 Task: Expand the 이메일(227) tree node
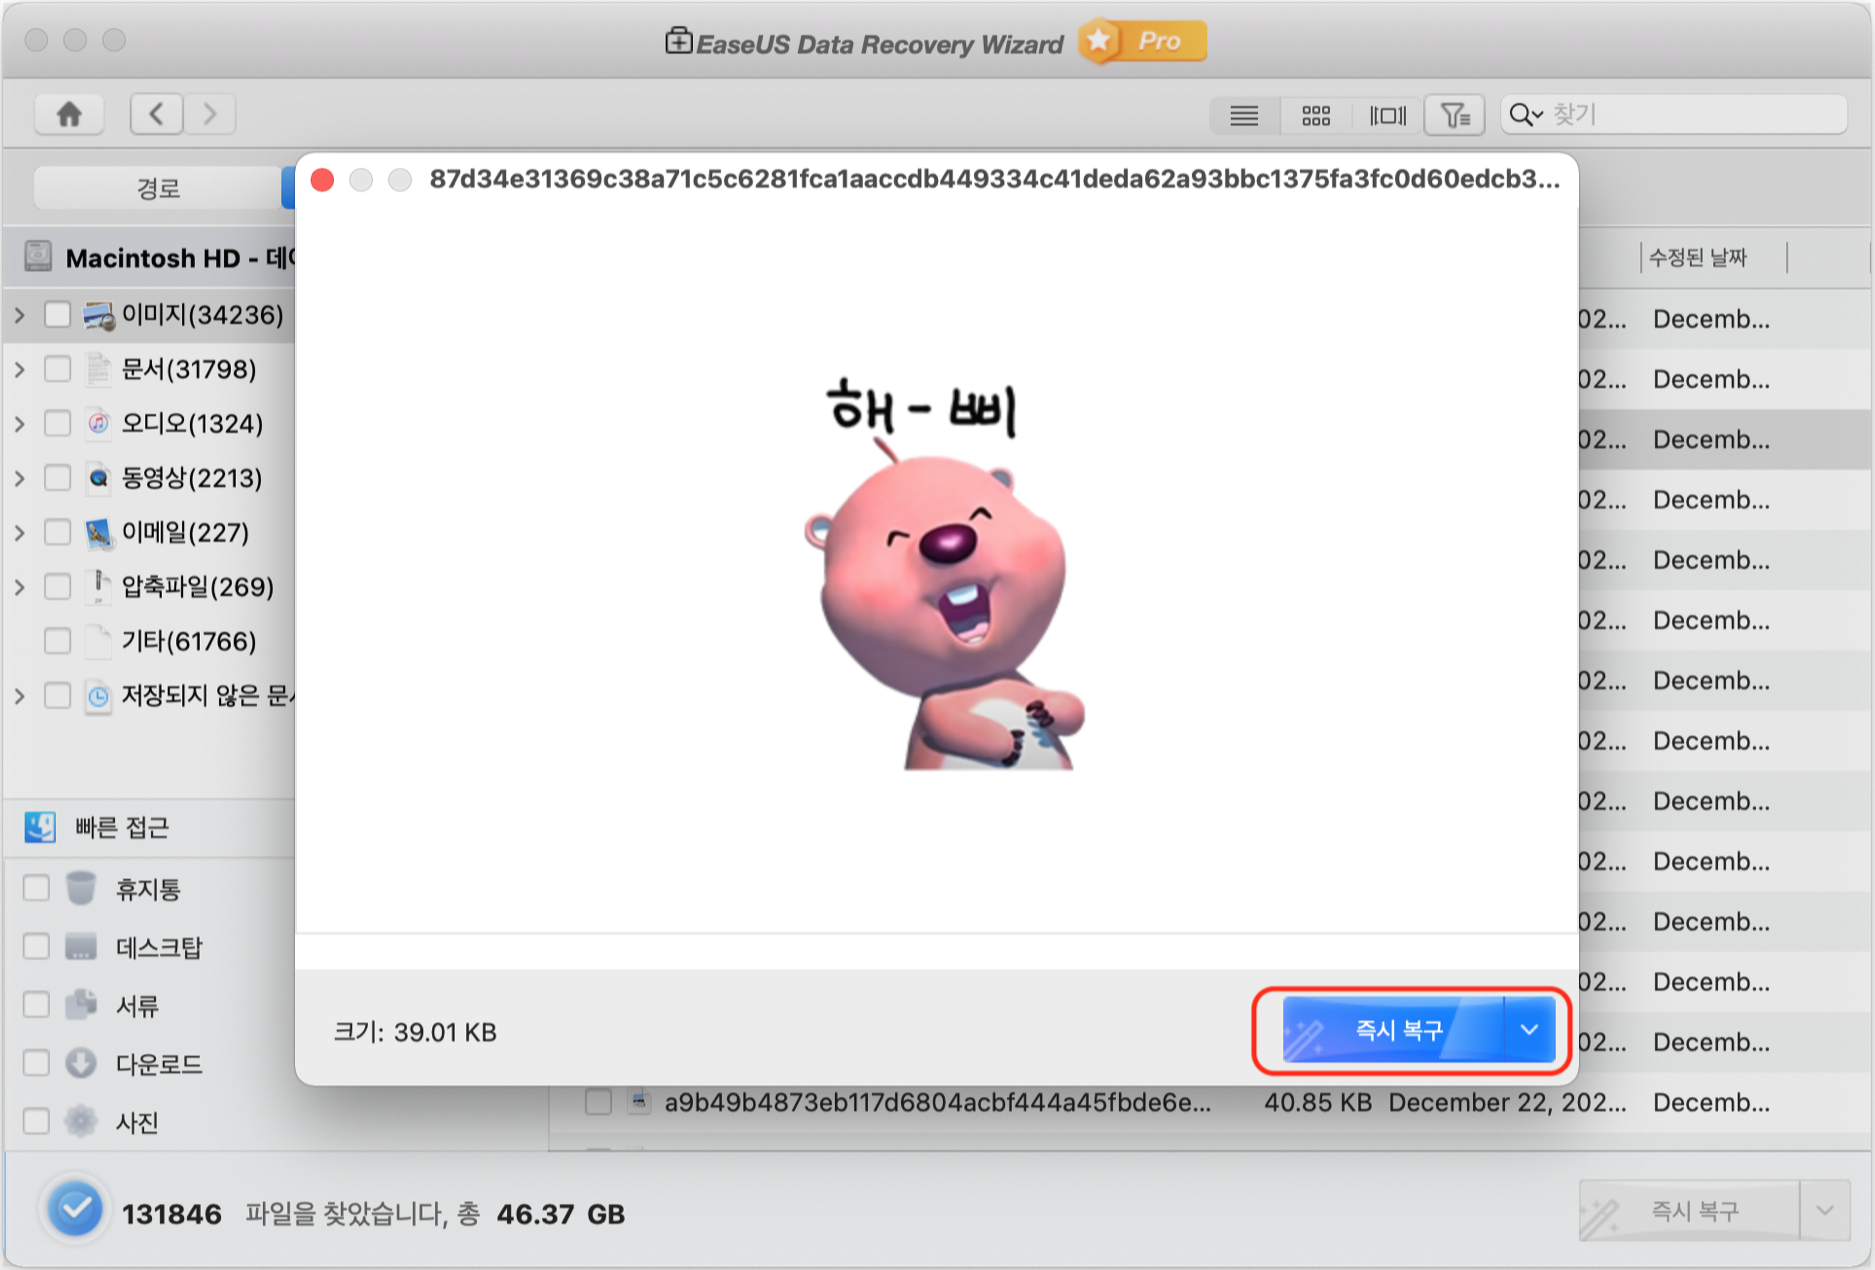(20, 533)
